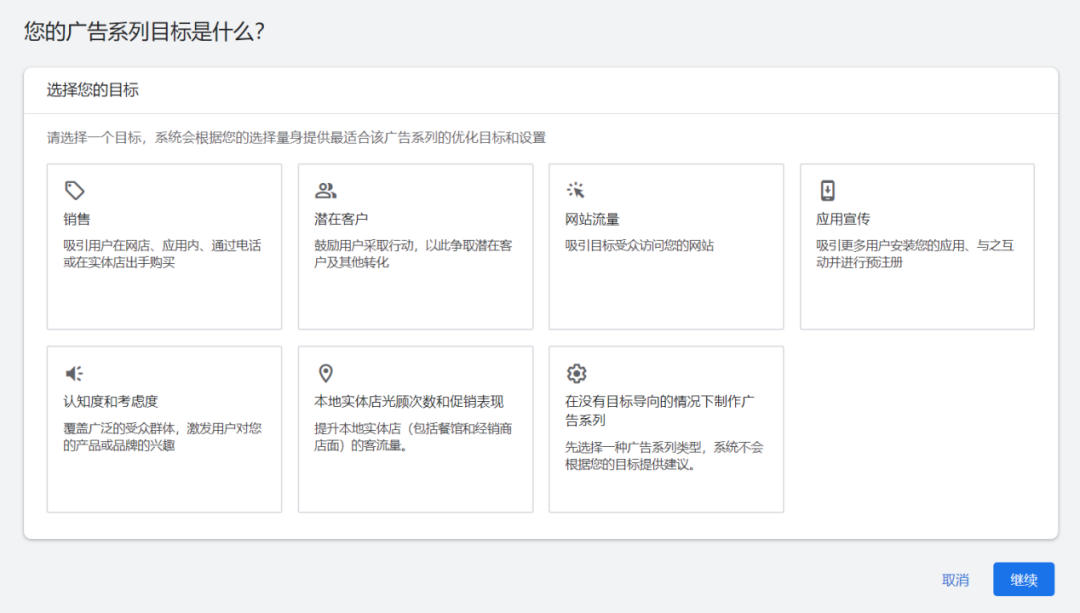Choose the 潜在客户 goal card
This screenshot has height=613, width=1080.
coord(415,247)
